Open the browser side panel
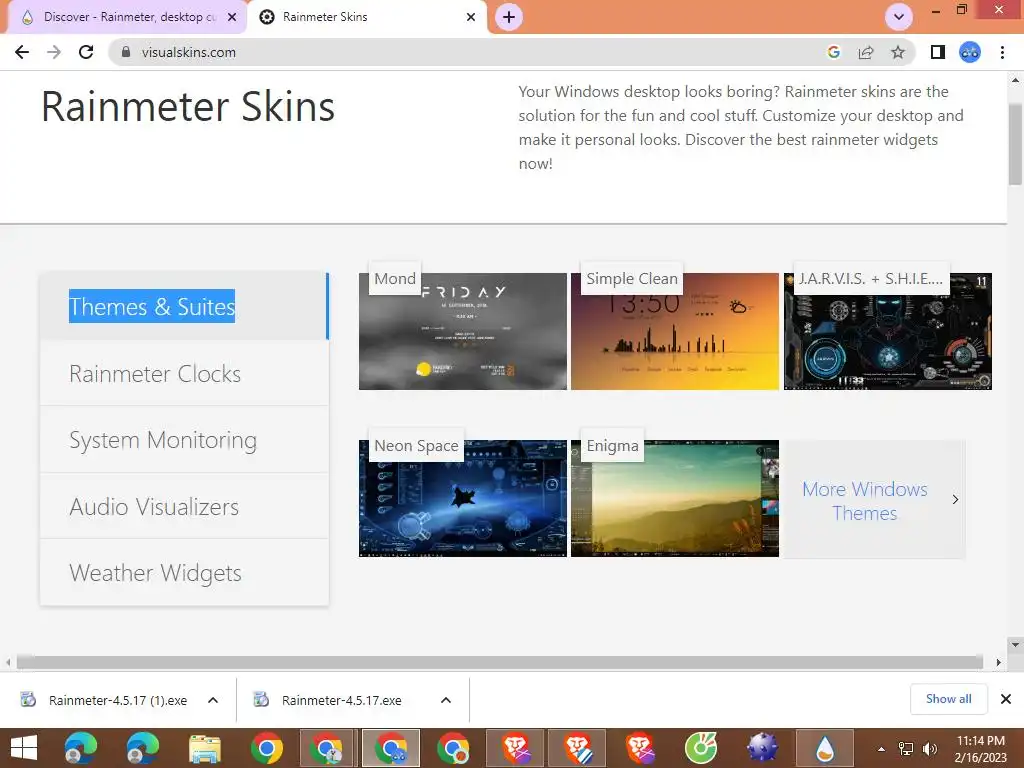 (x=938, y=52)
